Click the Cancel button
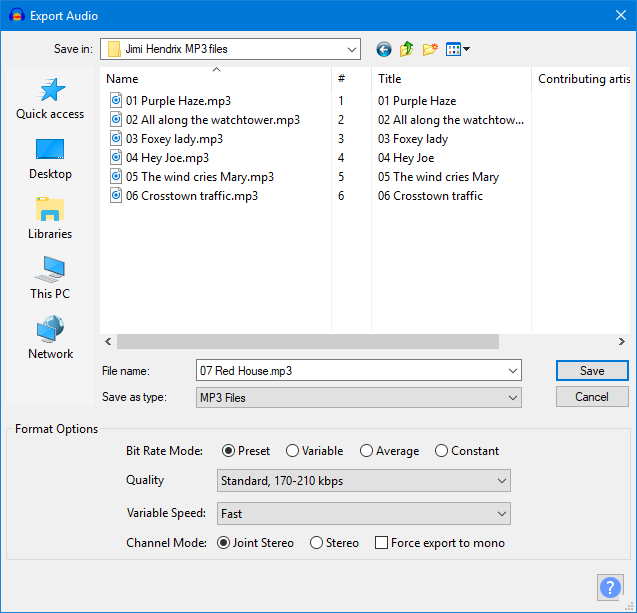The height and width of the screenshot is (613, 637). pos(592,396)
